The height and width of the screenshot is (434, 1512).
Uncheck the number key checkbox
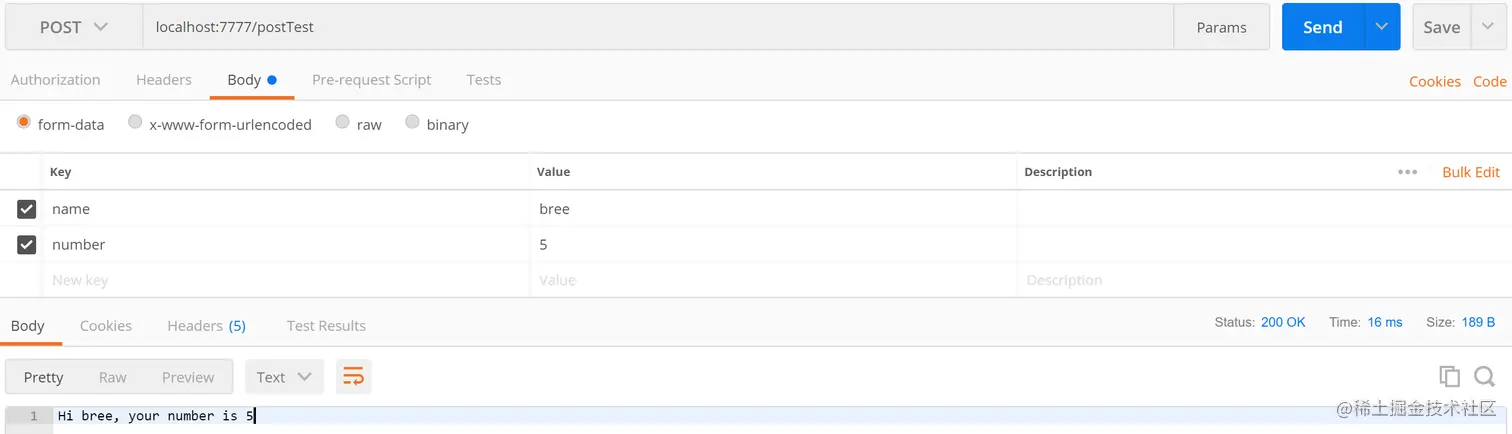click(27, 245)
